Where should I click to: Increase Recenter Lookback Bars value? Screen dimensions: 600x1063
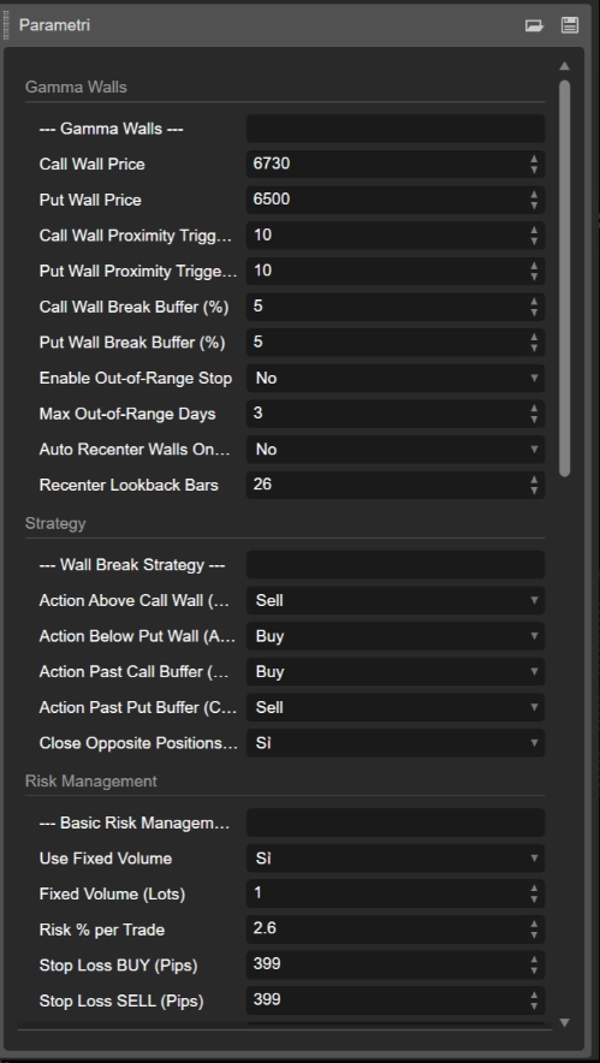pyautogui.click(x=536, y=480)
